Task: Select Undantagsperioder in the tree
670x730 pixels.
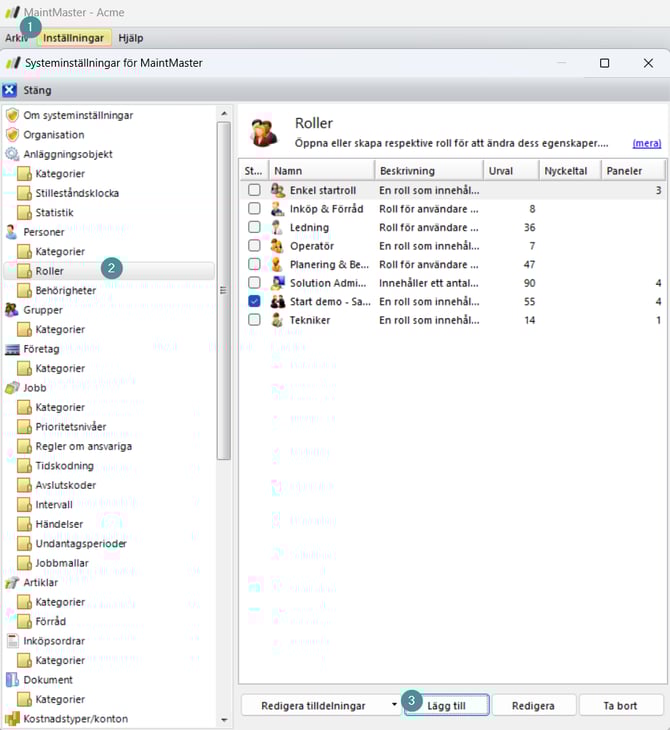Action: tap(81, 543)
